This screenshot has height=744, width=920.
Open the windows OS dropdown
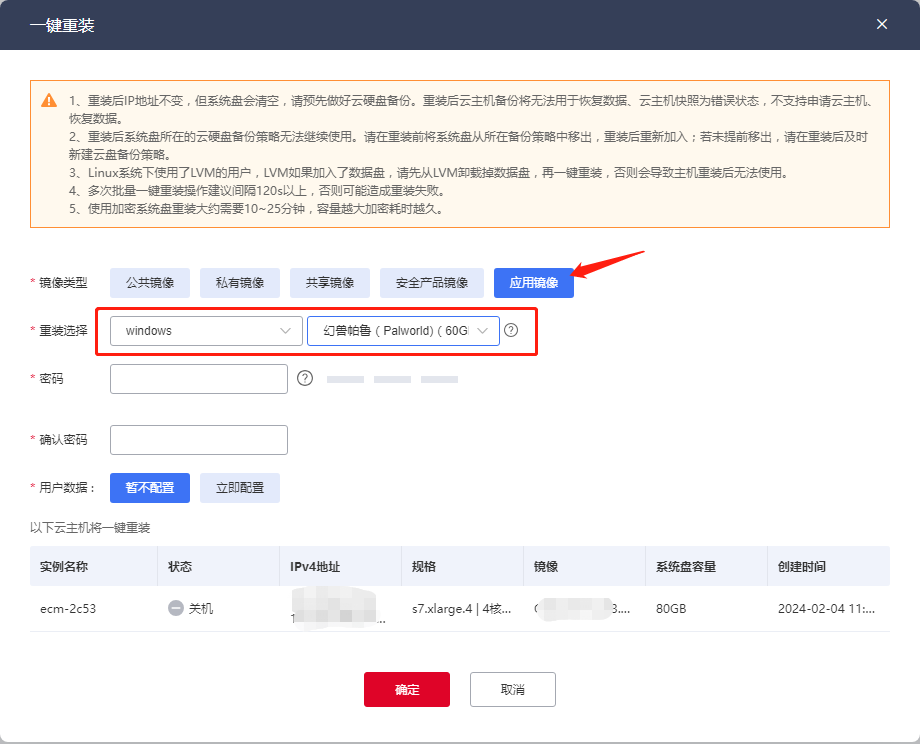coord(206,331)
